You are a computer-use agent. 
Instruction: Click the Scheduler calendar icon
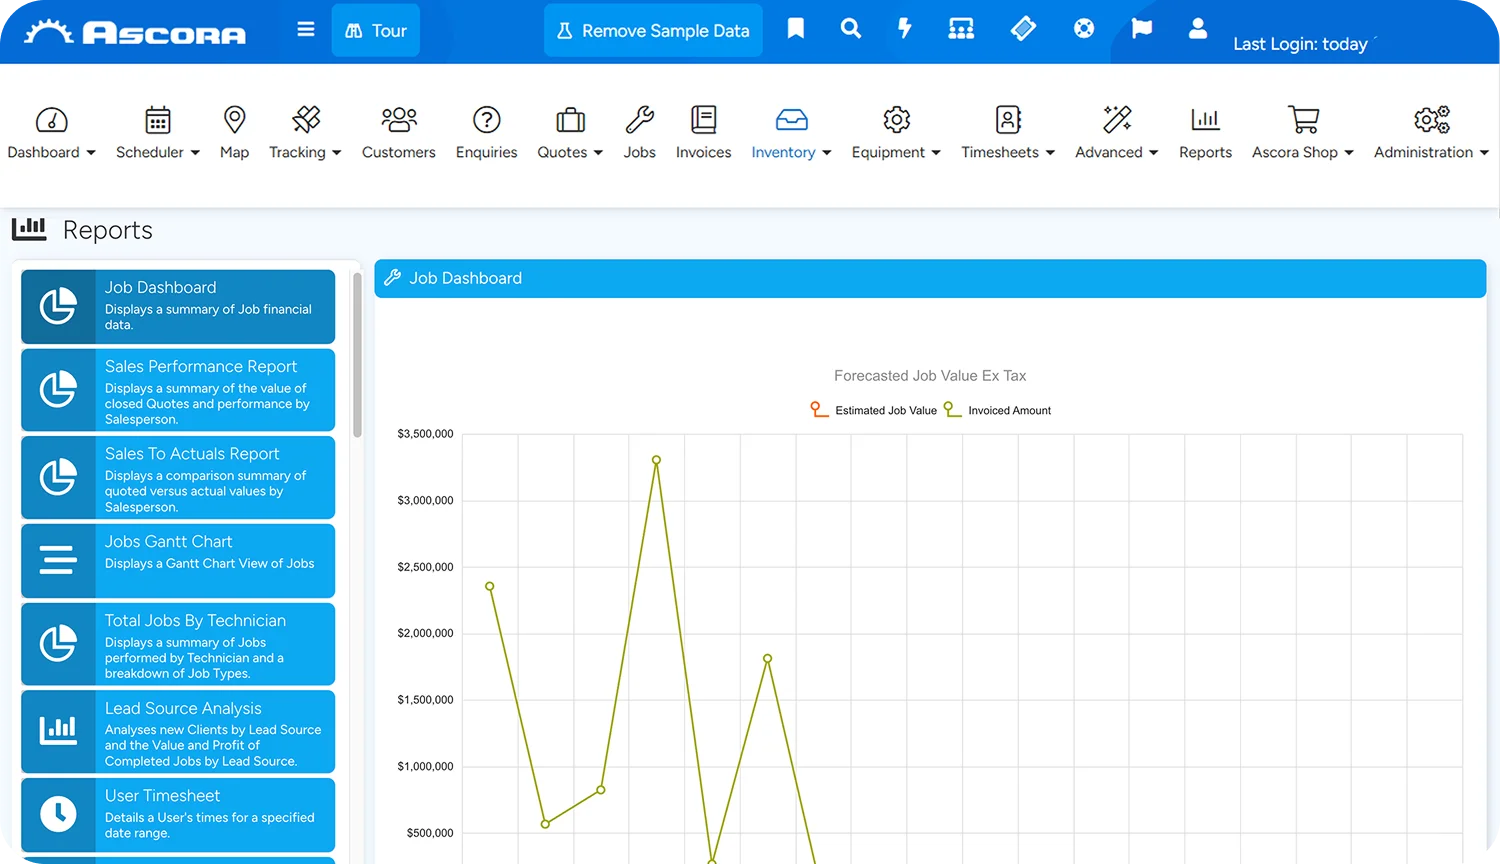click(x=158, y=120)
